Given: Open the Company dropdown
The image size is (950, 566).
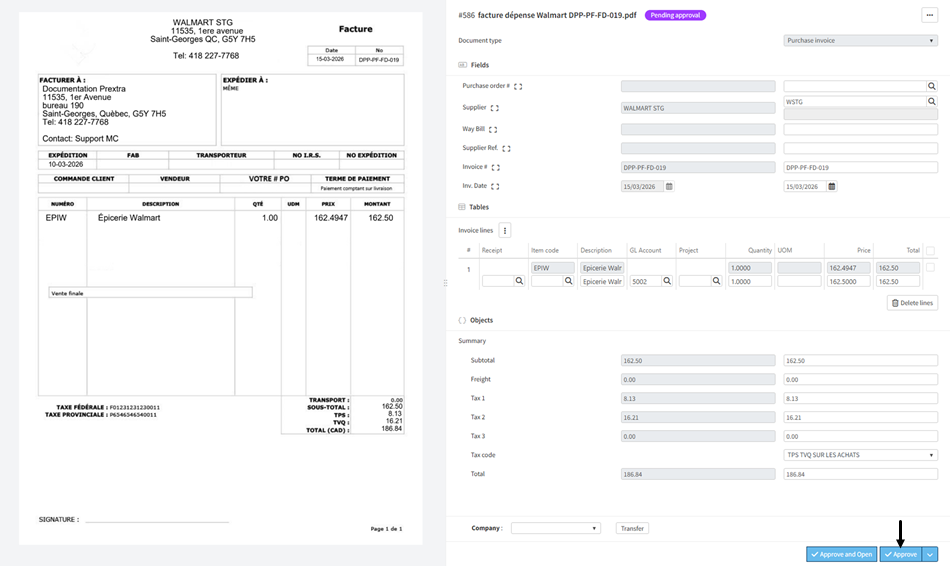Looking at the screenshot, I should [556, 528].
